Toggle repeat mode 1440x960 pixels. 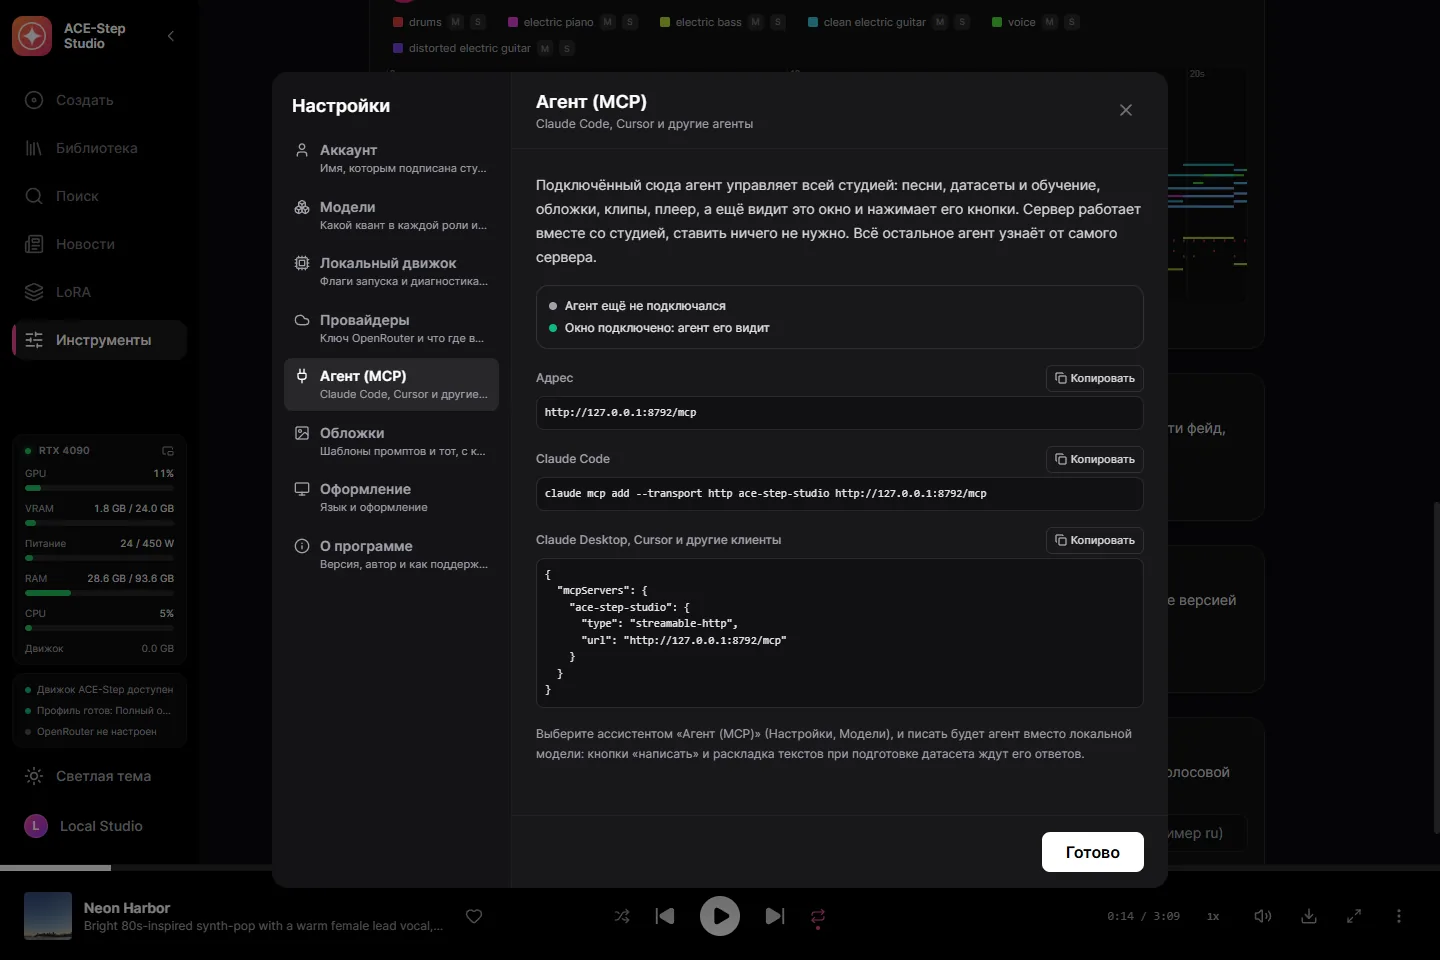pyautogui.click(x=818, y=916)
